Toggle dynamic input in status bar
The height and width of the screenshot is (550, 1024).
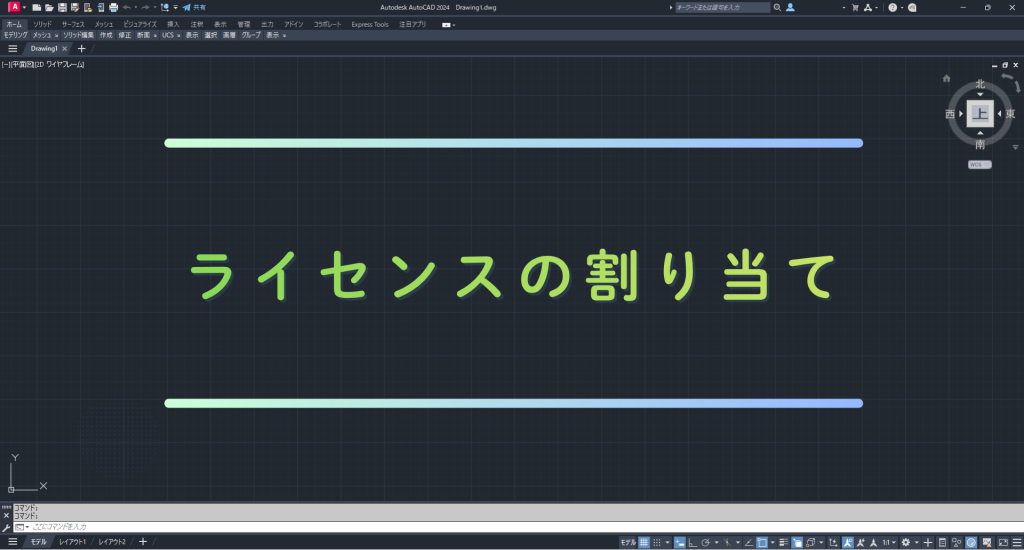point(679,542)
